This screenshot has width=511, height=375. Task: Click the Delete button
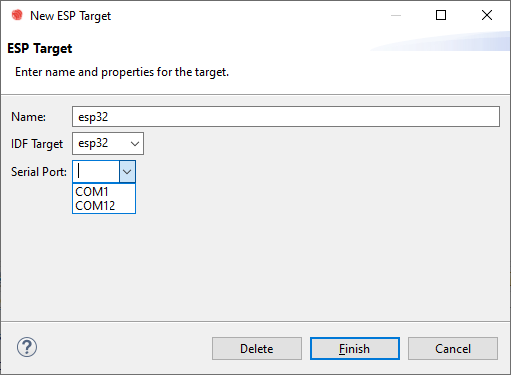click(x=257, y=349)
